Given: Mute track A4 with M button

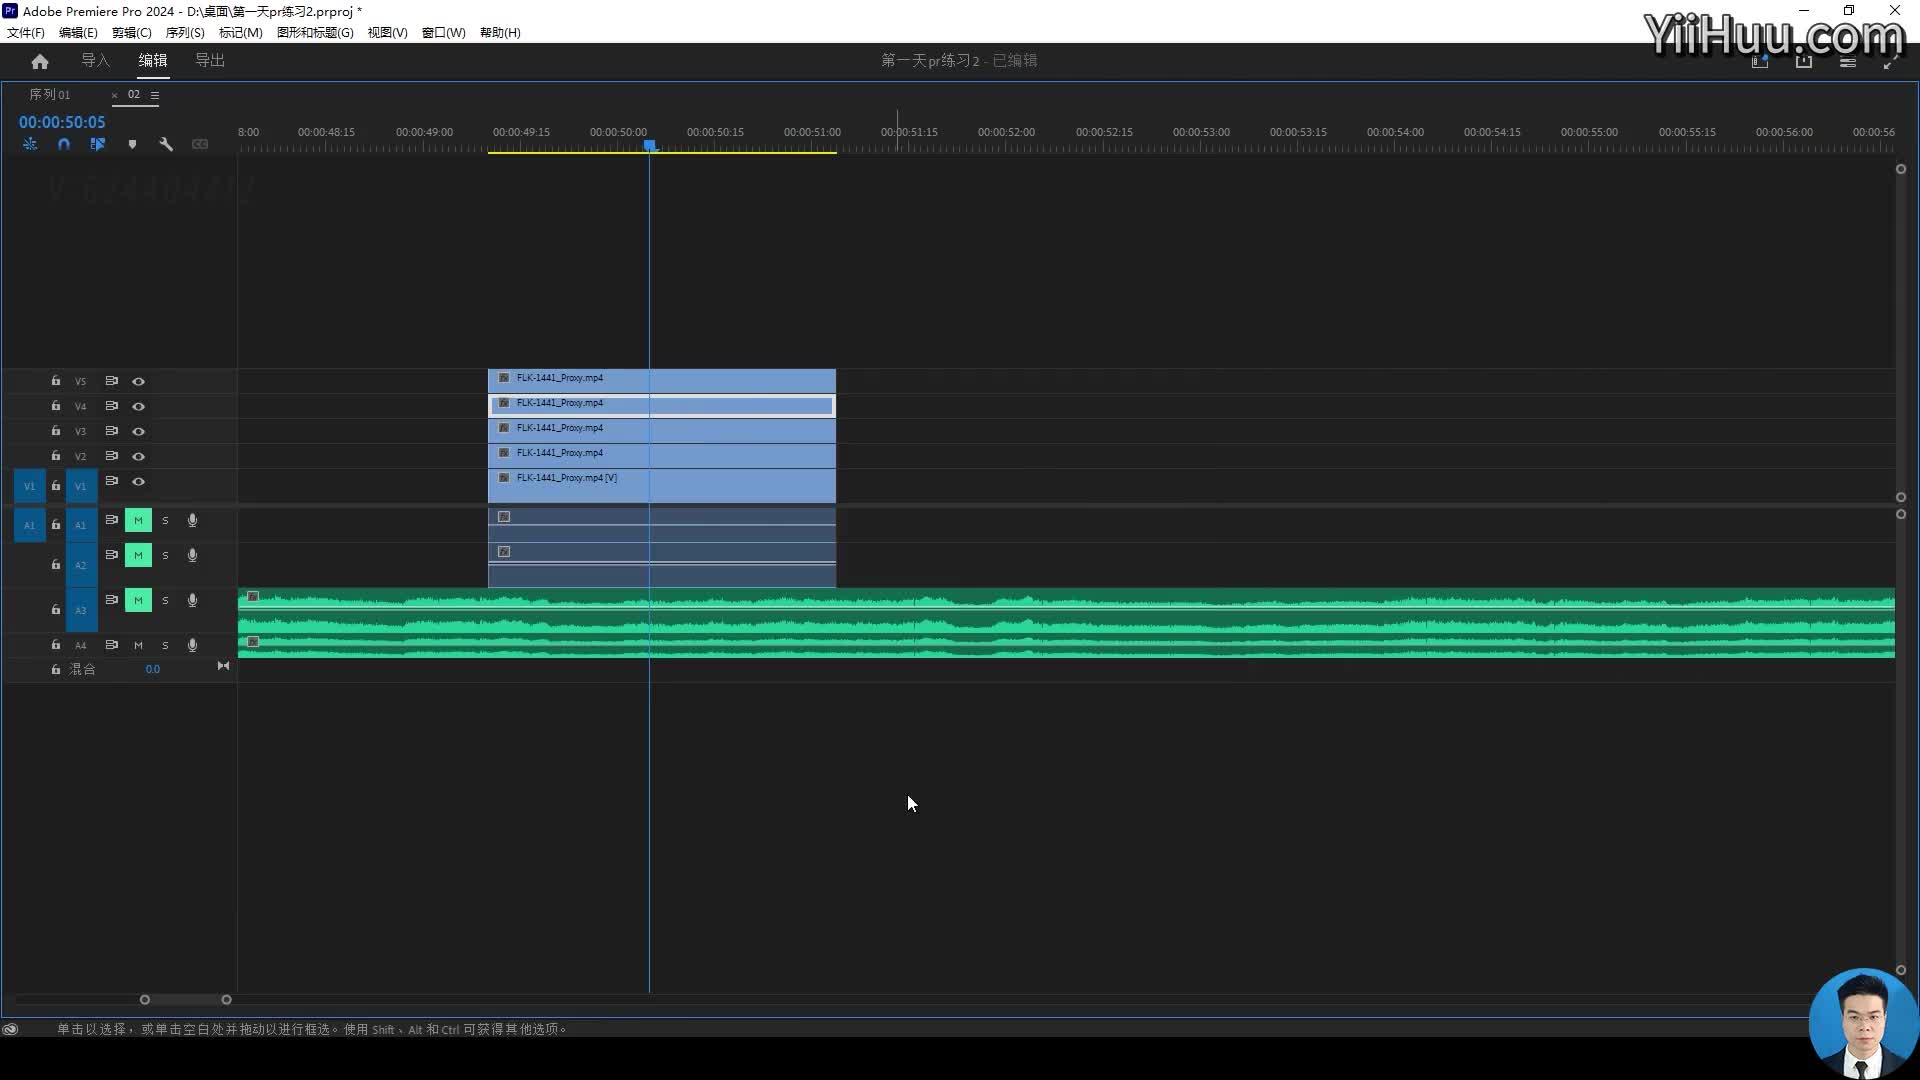Looking at the screenshot, I should [x=138, y=645].
